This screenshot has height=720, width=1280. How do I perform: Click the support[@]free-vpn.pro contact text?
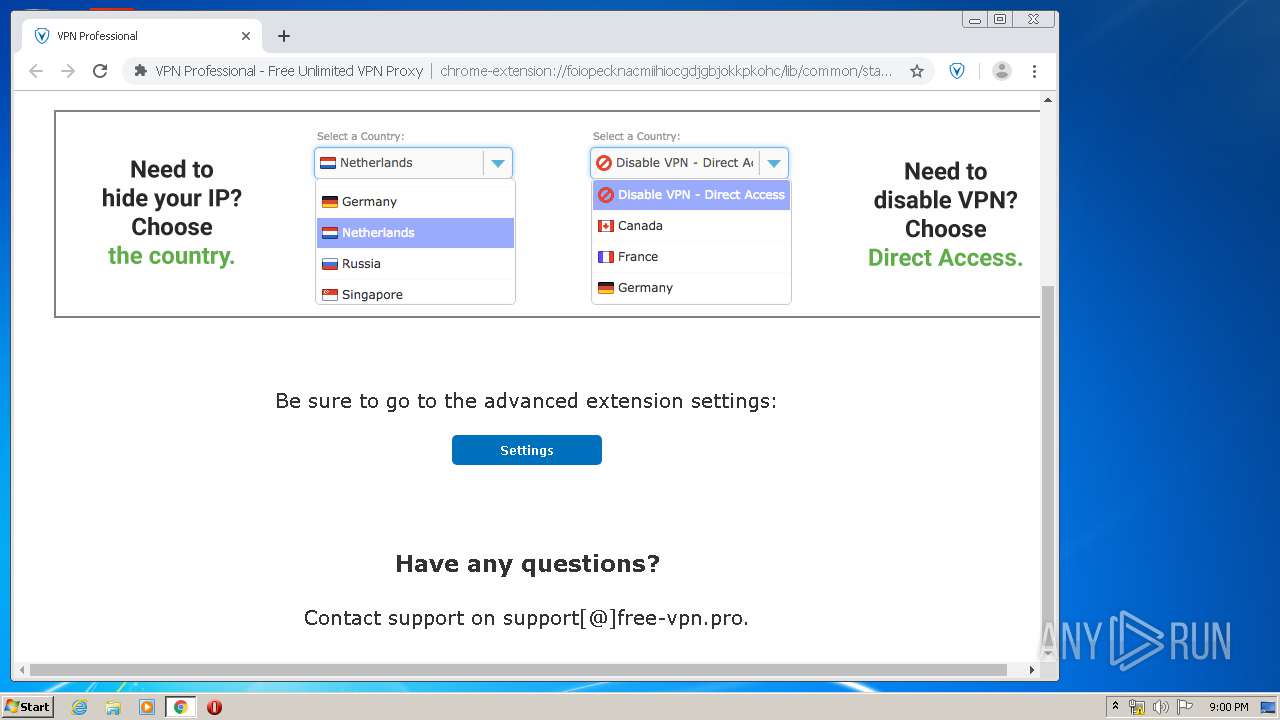(625, 618)
